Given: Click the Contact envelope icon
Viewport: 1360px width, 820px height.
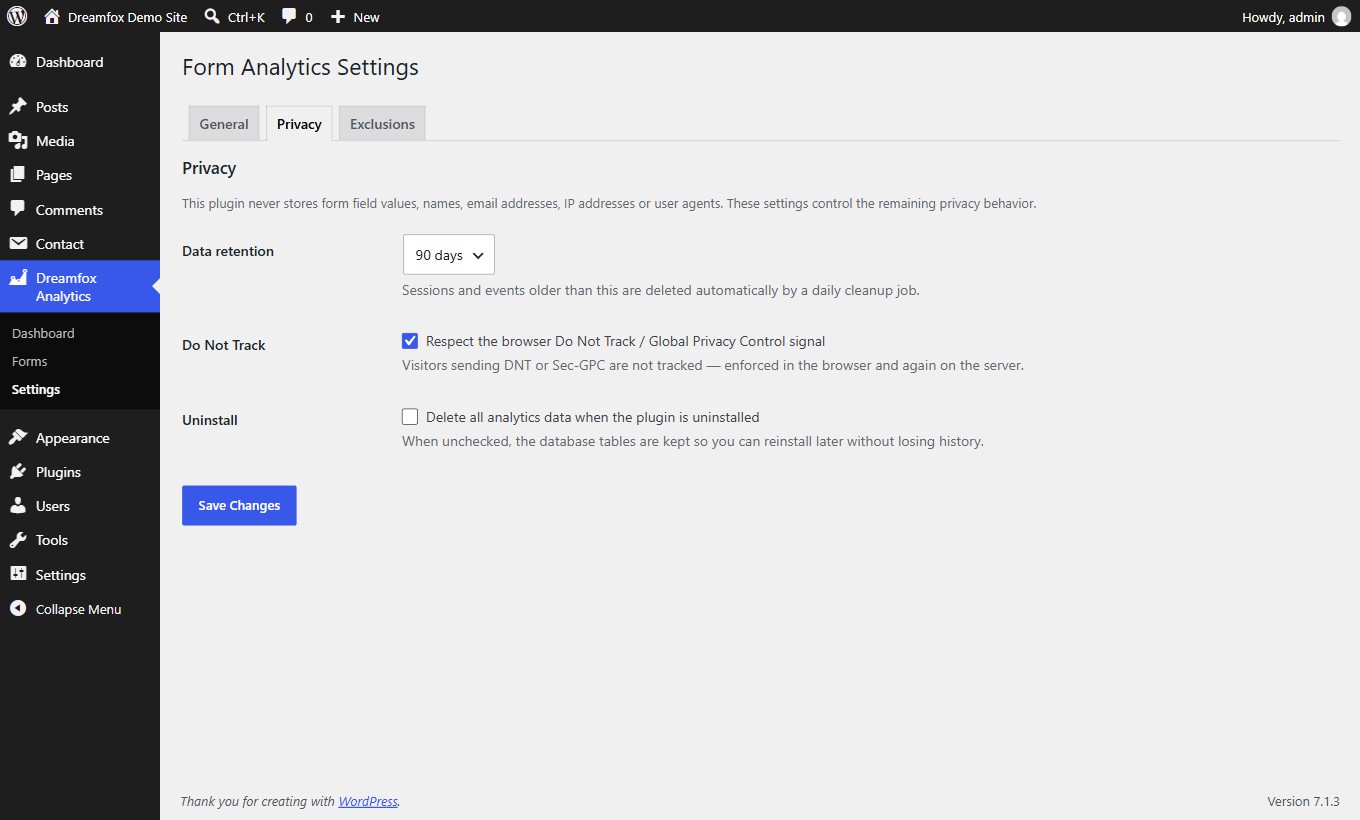Looking at the screenshot, I should [18, 244].
